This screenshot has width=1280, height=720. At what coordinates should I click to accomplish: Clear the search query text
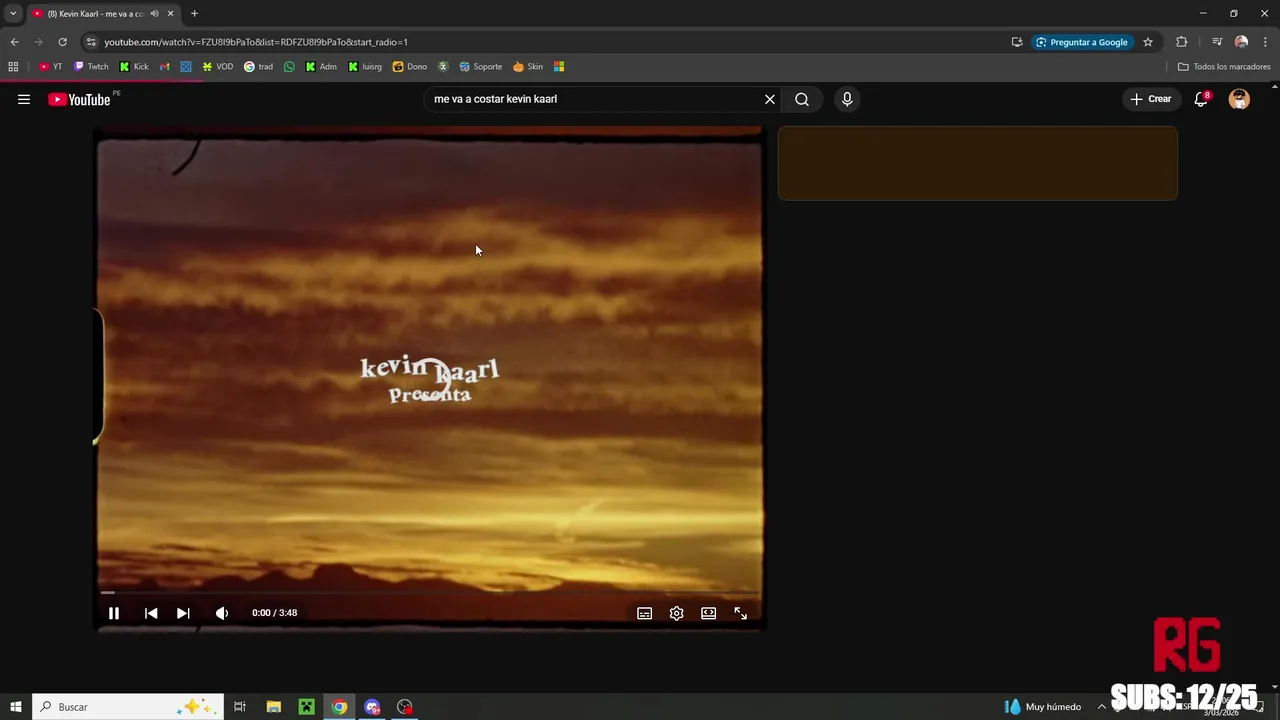tap(770, 99)
